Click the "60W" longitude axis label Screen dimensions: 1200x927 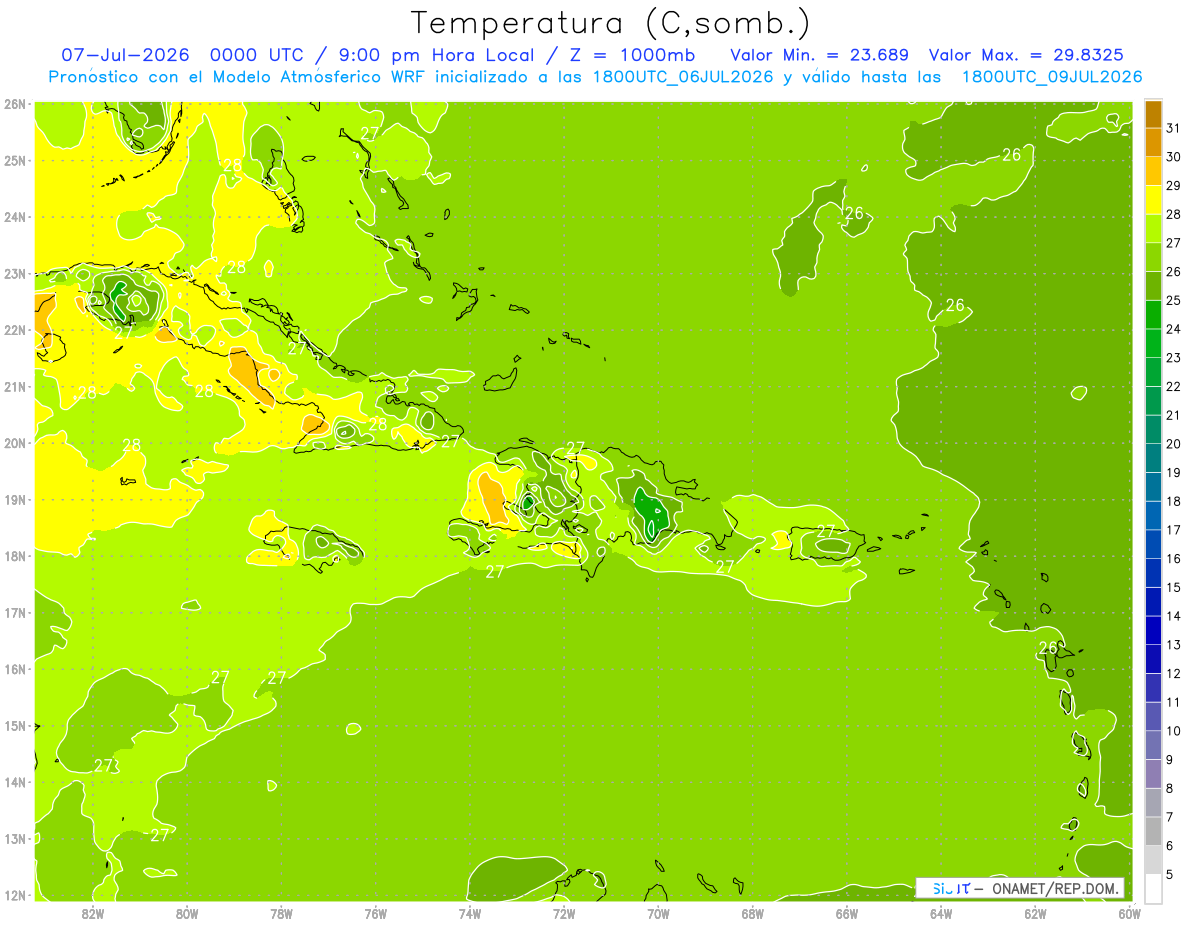pyautogui.click(x=1129, y=914)
